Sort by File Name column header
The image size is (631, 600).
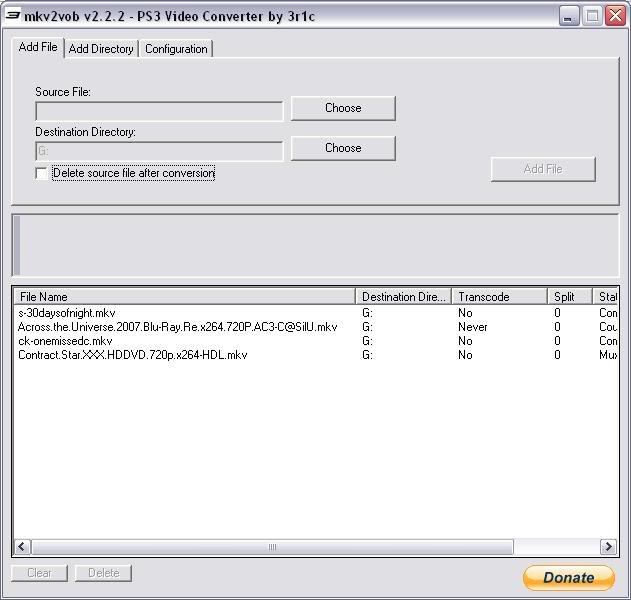(x=184, y=297)
